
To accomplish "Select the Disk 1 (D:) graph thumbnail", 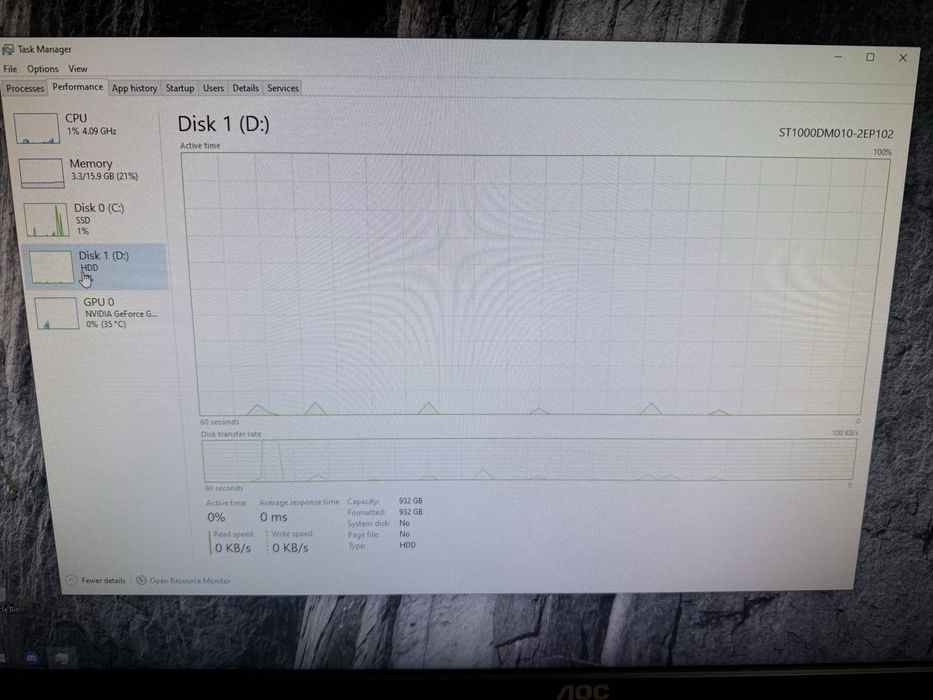I will point(52,267).
